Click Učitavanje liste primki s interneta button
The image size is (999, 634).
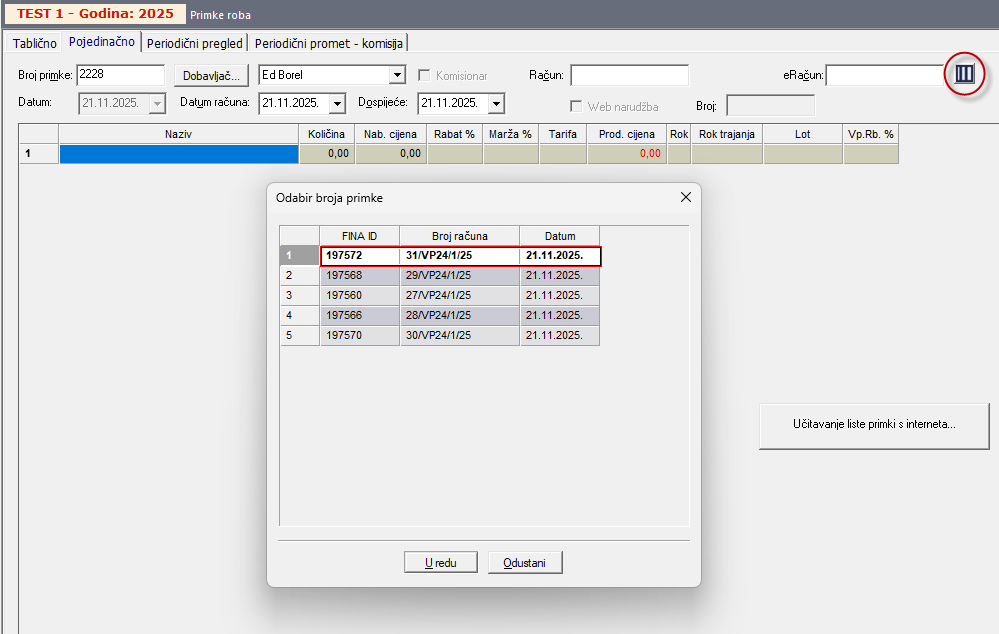pos(873,425)
